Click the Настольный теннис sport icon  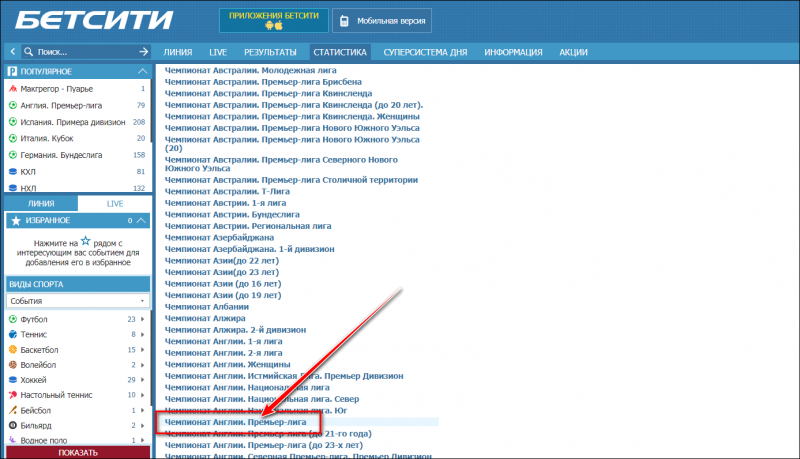coord(13,395)
